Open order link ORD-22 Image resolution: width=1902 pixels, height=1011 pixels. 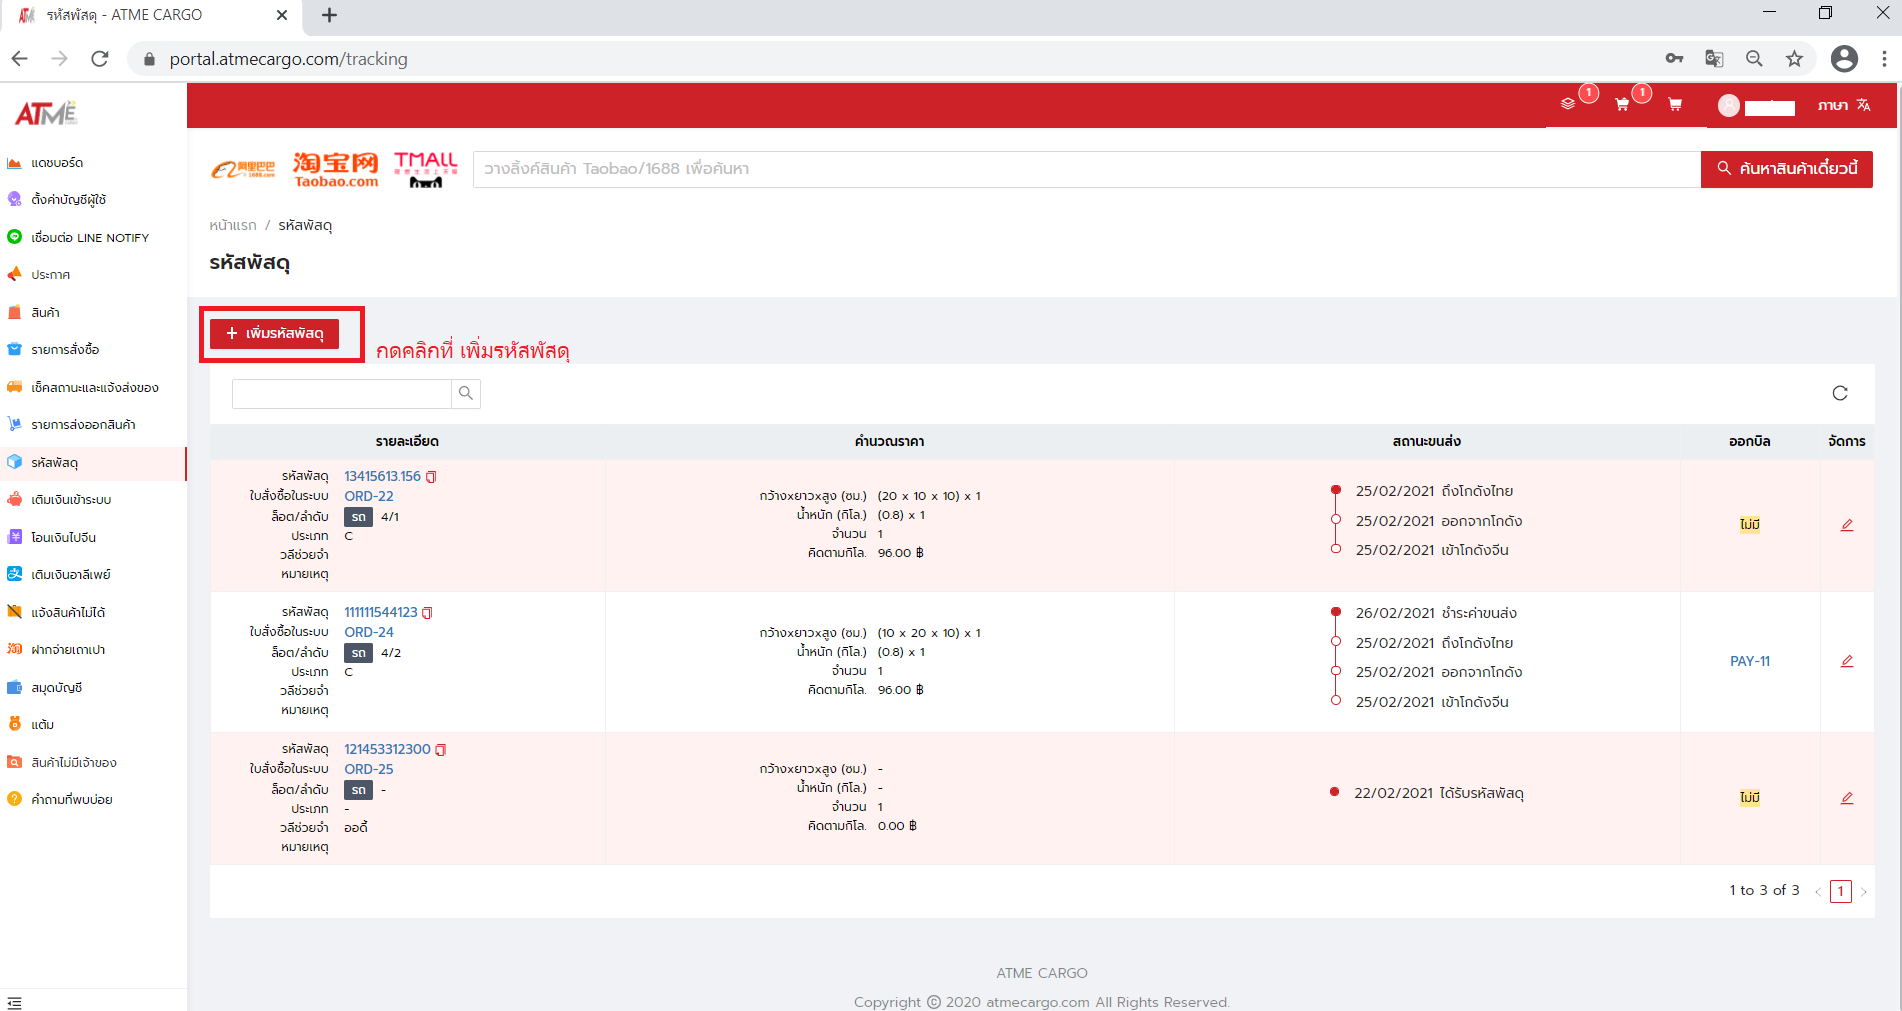[369, 496]
